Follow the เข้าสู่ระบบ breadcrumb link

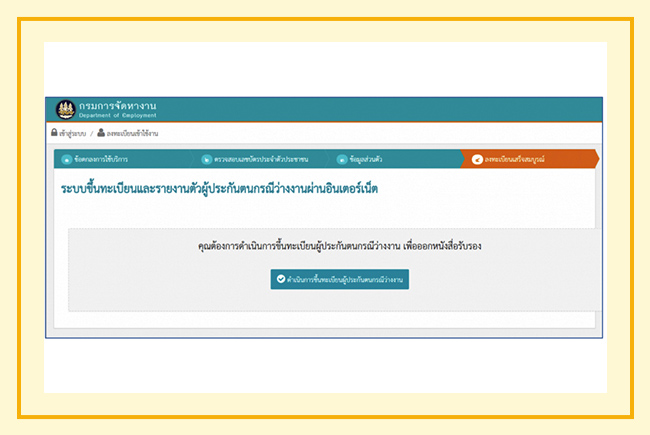point(72,133)
